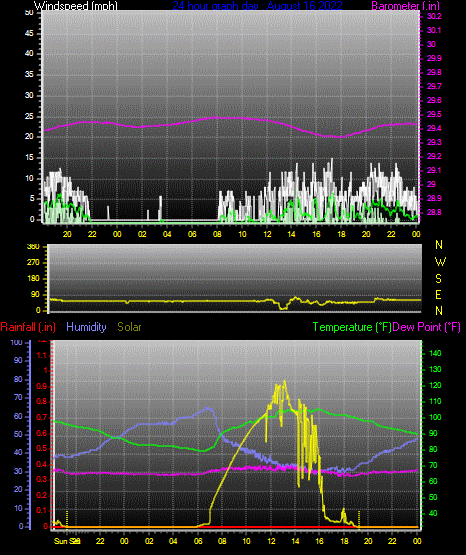Click the 50 humidity scale value
This screenshot has height=555, width=466.
coord(18,434)
